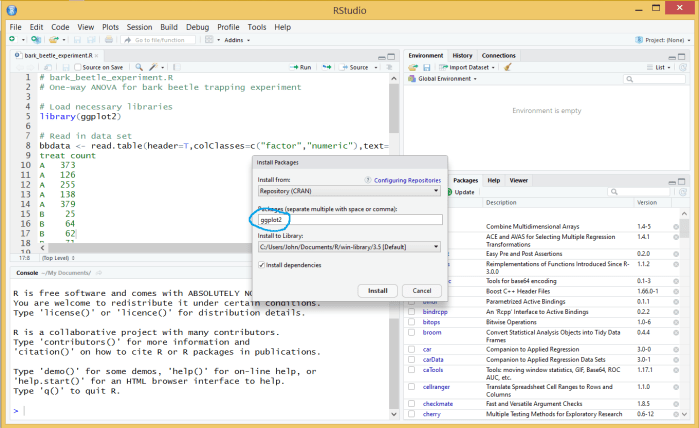Viewport: 699px width, 428px height.
Task: Switch to the Connections tab
Action: click(x=498, y=56)
